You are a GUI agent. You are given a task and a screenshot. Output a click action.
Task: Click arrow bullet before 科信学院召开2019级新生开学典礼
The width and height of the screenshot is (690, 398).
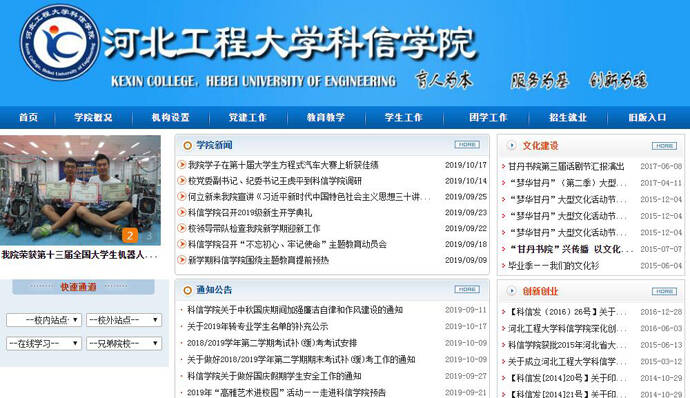tap(181, 212)
